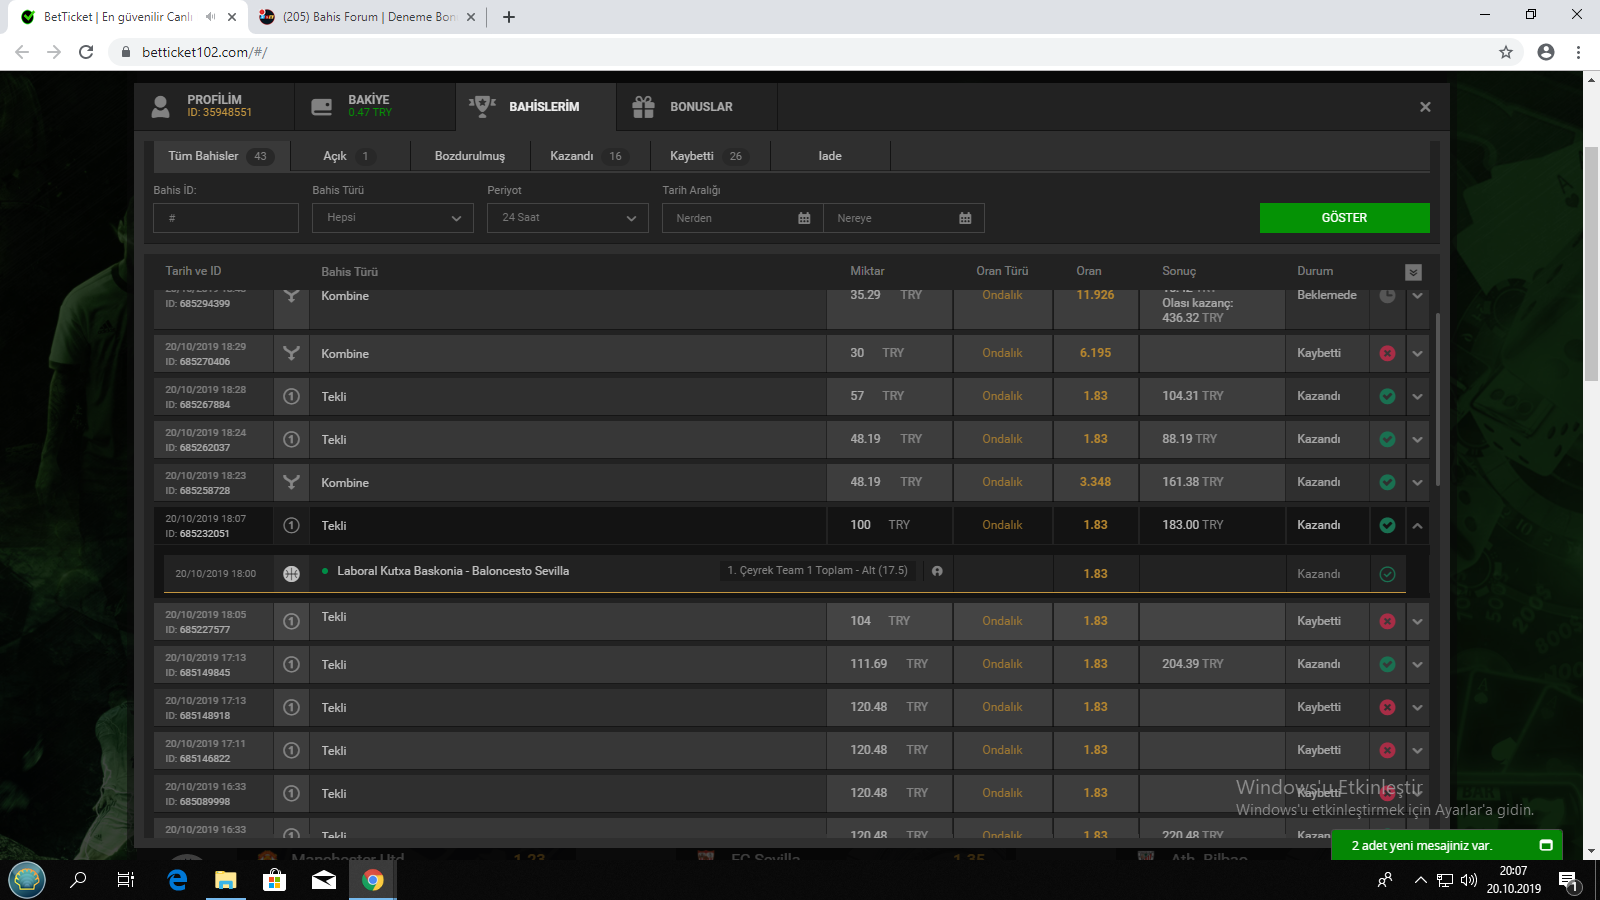The image size is (1600, 900).
Task: Switch to Bahis Forum browser tab
Action: pyautogui.click(x=369, y=17)
